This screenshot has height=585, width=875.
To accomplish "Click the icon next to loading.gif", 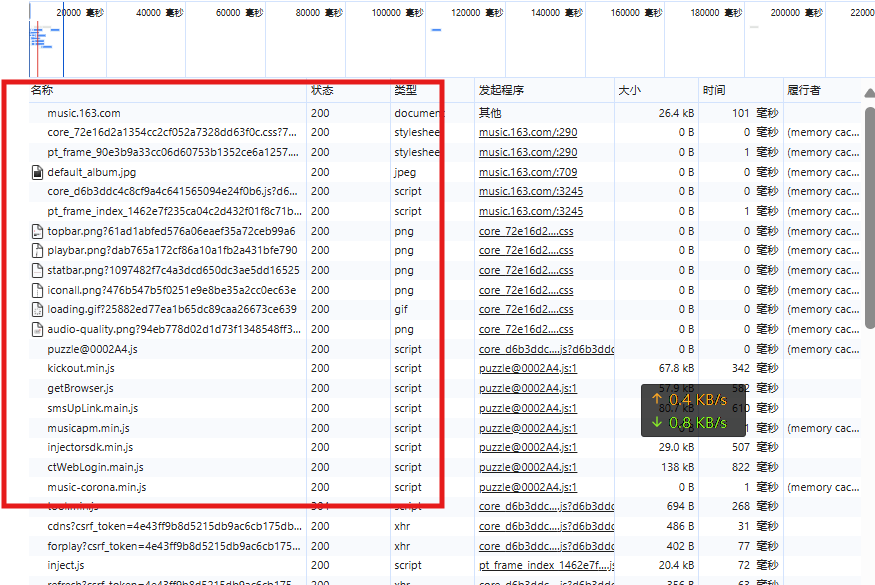I will tap(37, 310).
